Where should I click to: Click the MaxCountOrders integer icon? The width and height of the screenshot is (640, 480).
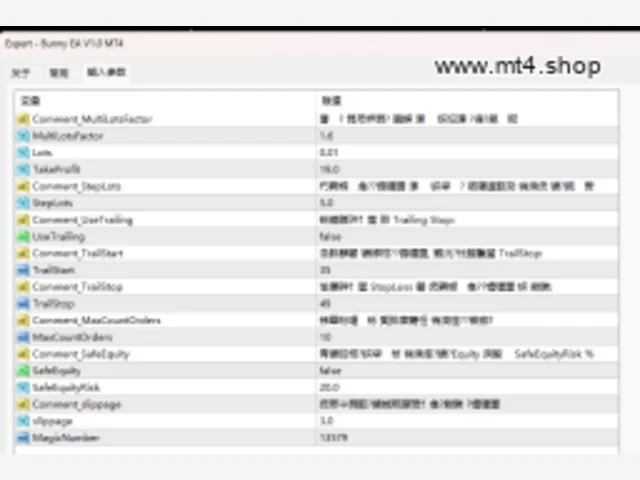[x=23, y=337]
